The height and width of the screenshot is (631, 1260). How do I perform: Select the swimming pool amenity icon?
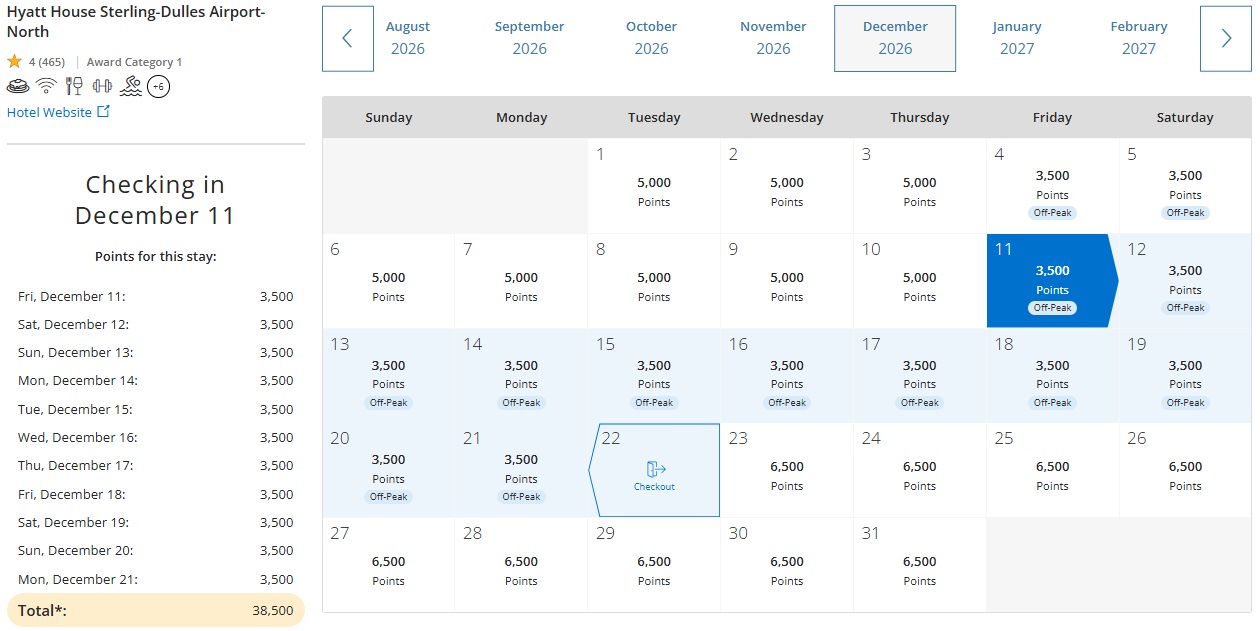[131, 87]
